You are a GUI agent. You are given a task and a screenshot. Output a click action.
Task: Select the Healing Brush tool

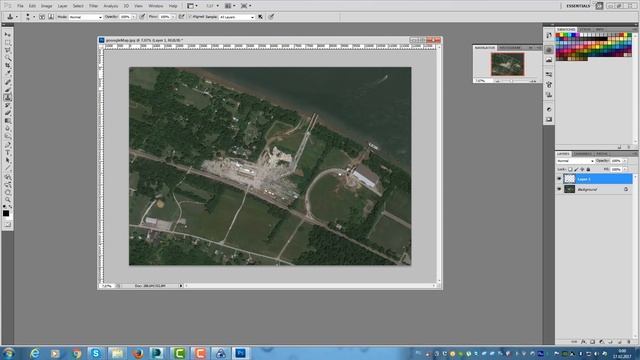tap(7, 82)
